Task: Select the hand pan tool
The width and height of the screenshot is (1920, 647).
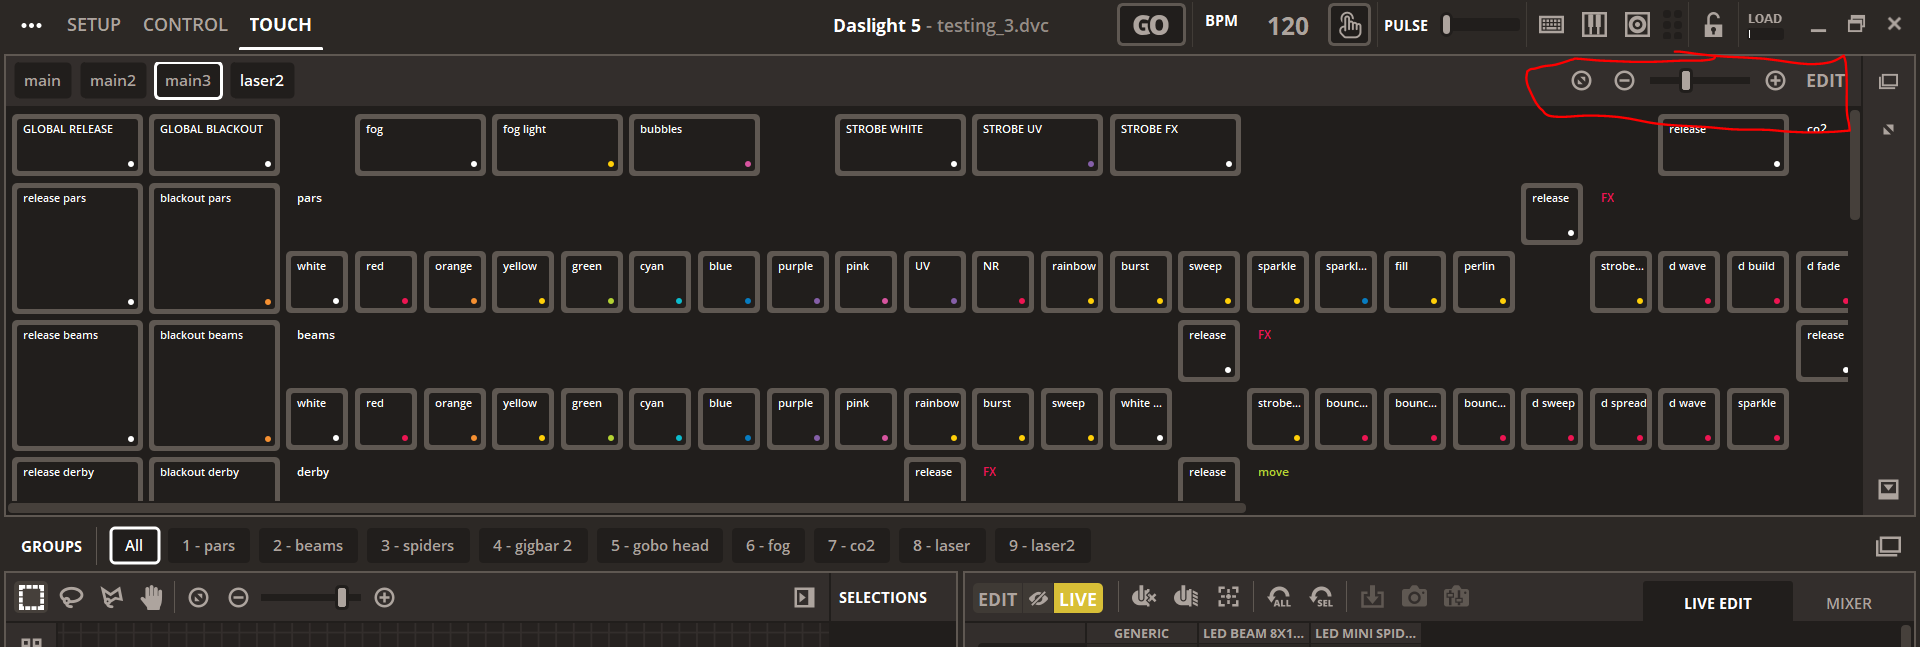Action: [152, 598]
